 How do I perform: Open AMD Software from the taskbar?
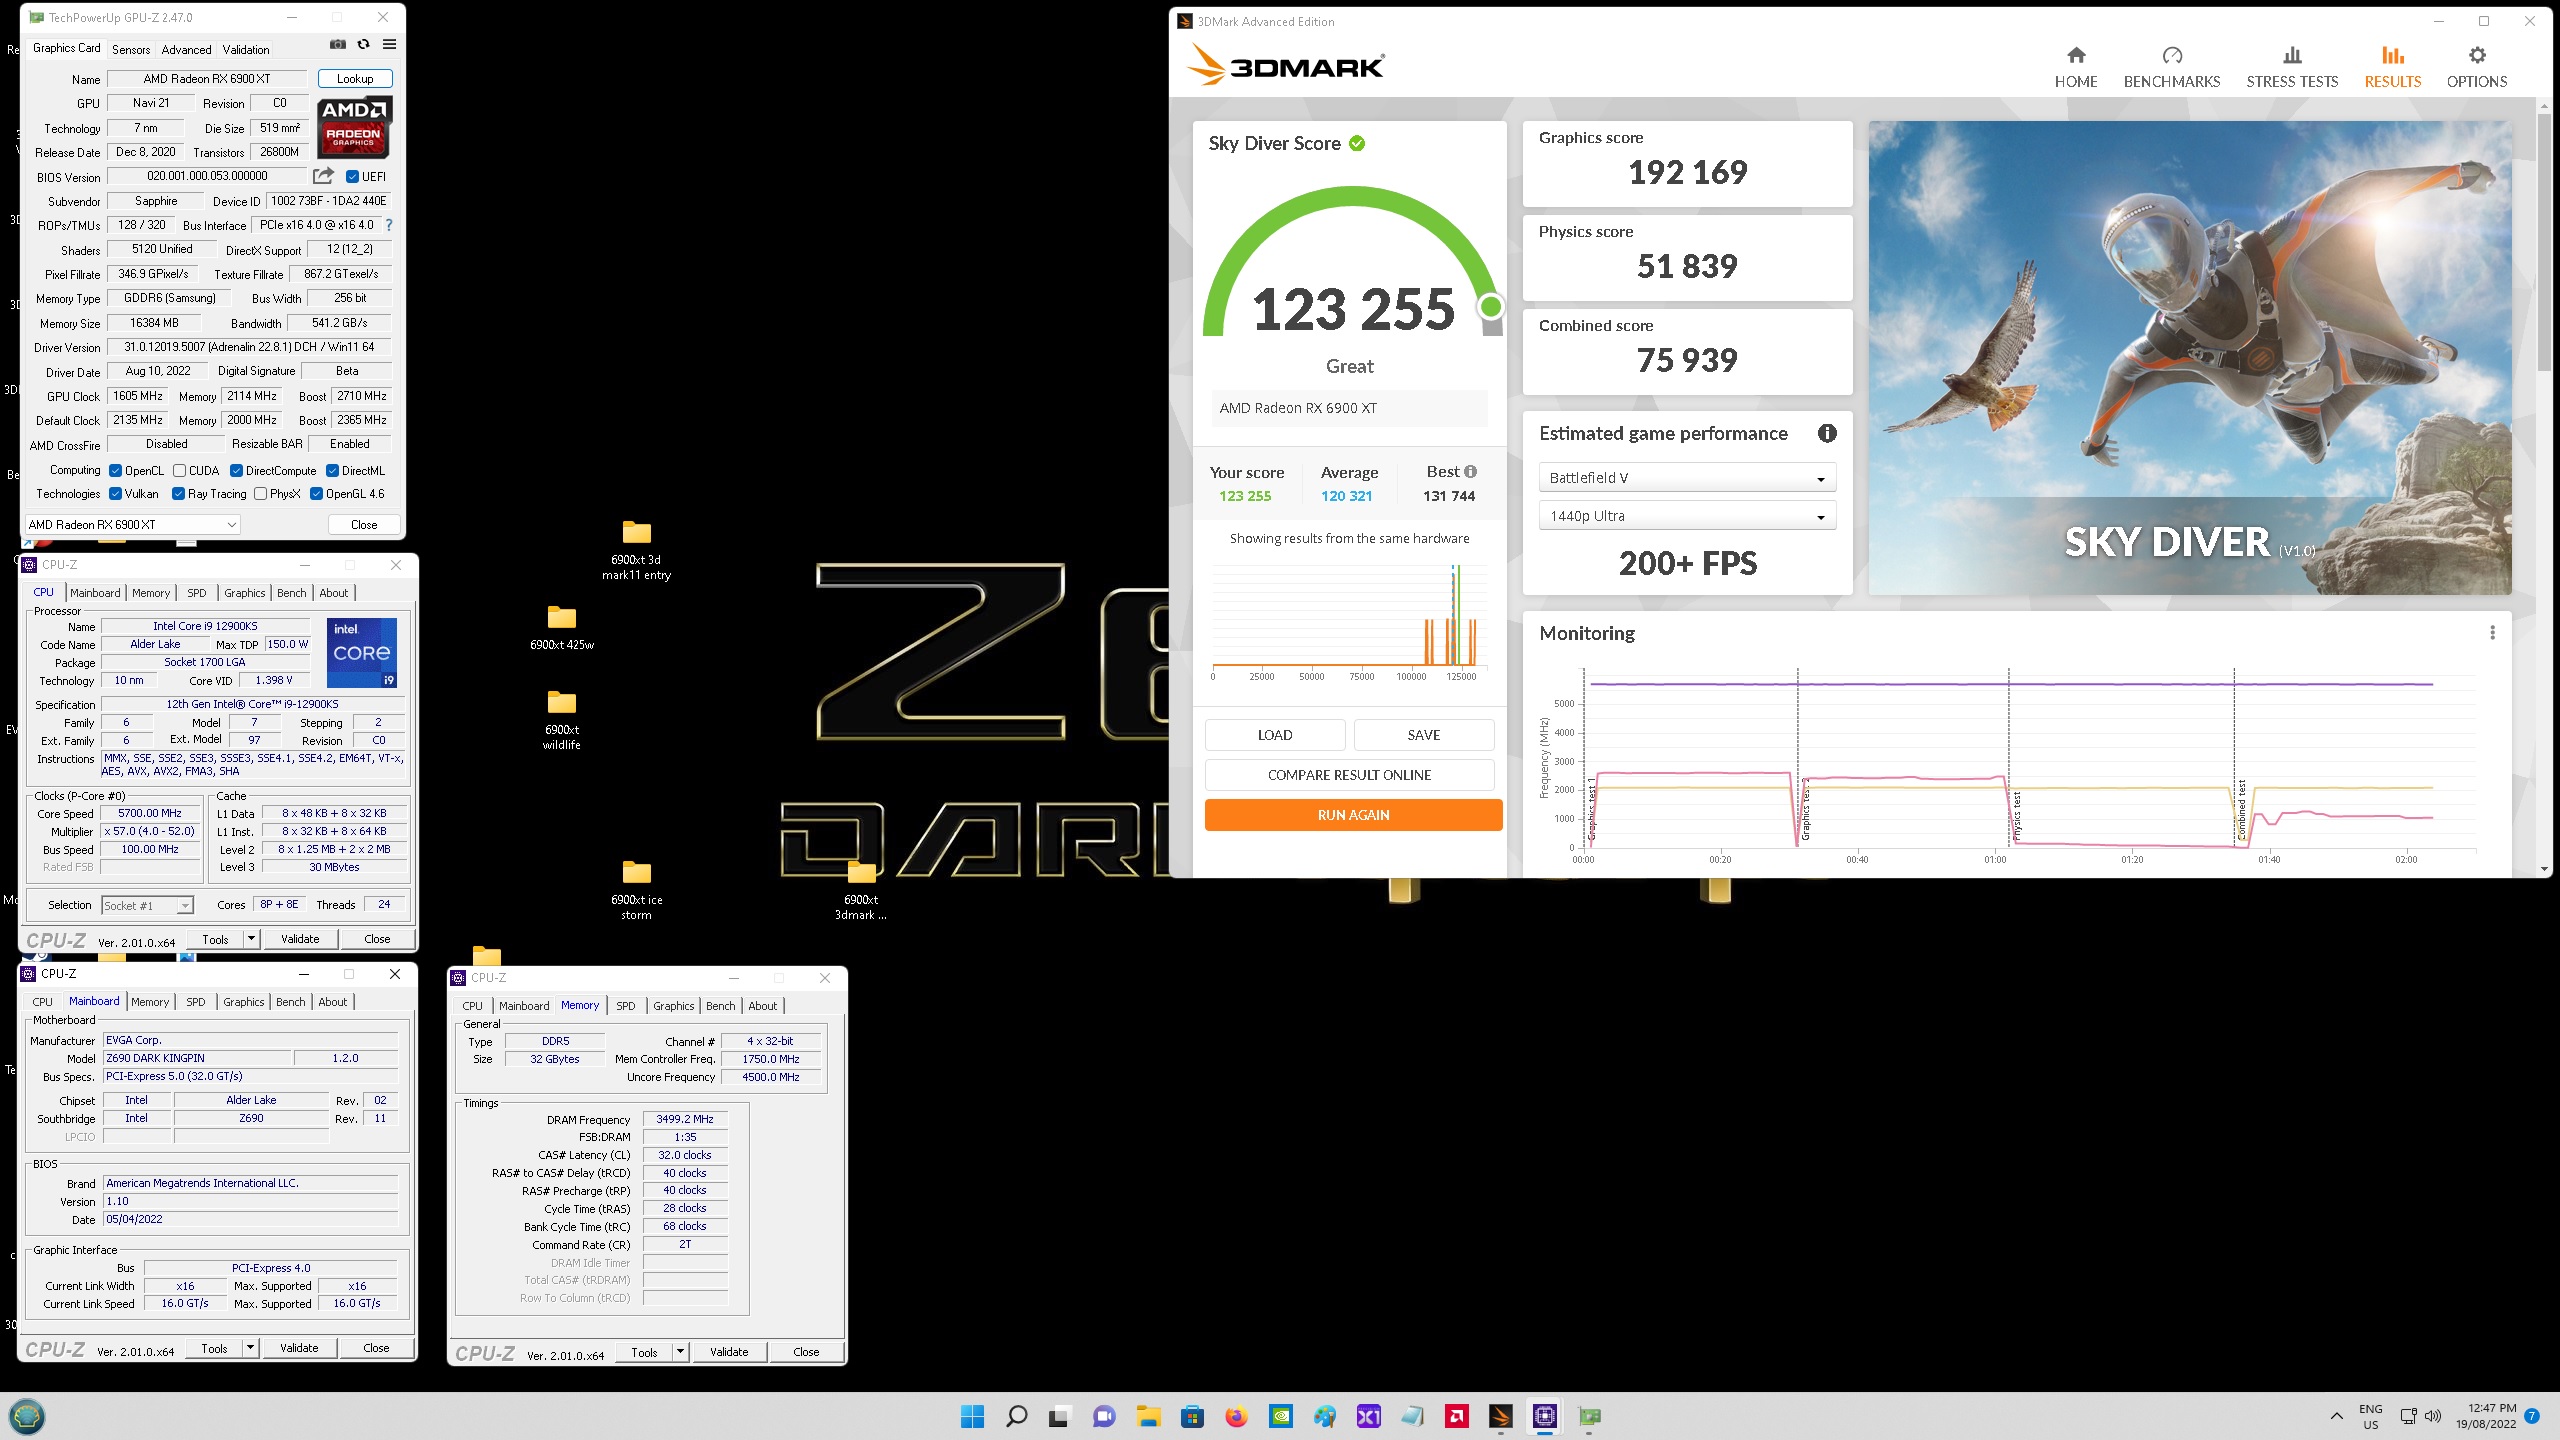[x=1457, y=1416]
